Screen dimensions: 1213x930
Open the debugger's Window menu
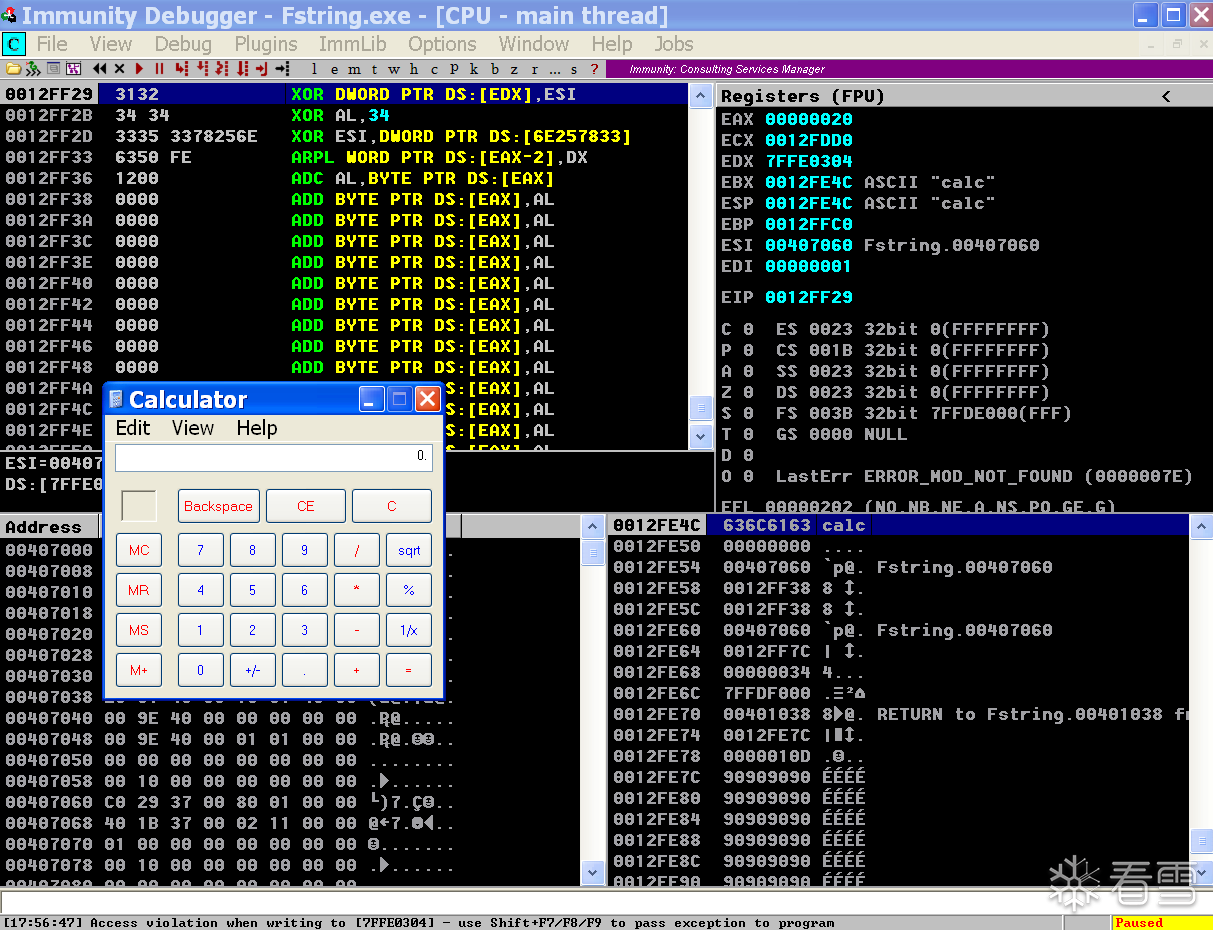tap(534, 44)
